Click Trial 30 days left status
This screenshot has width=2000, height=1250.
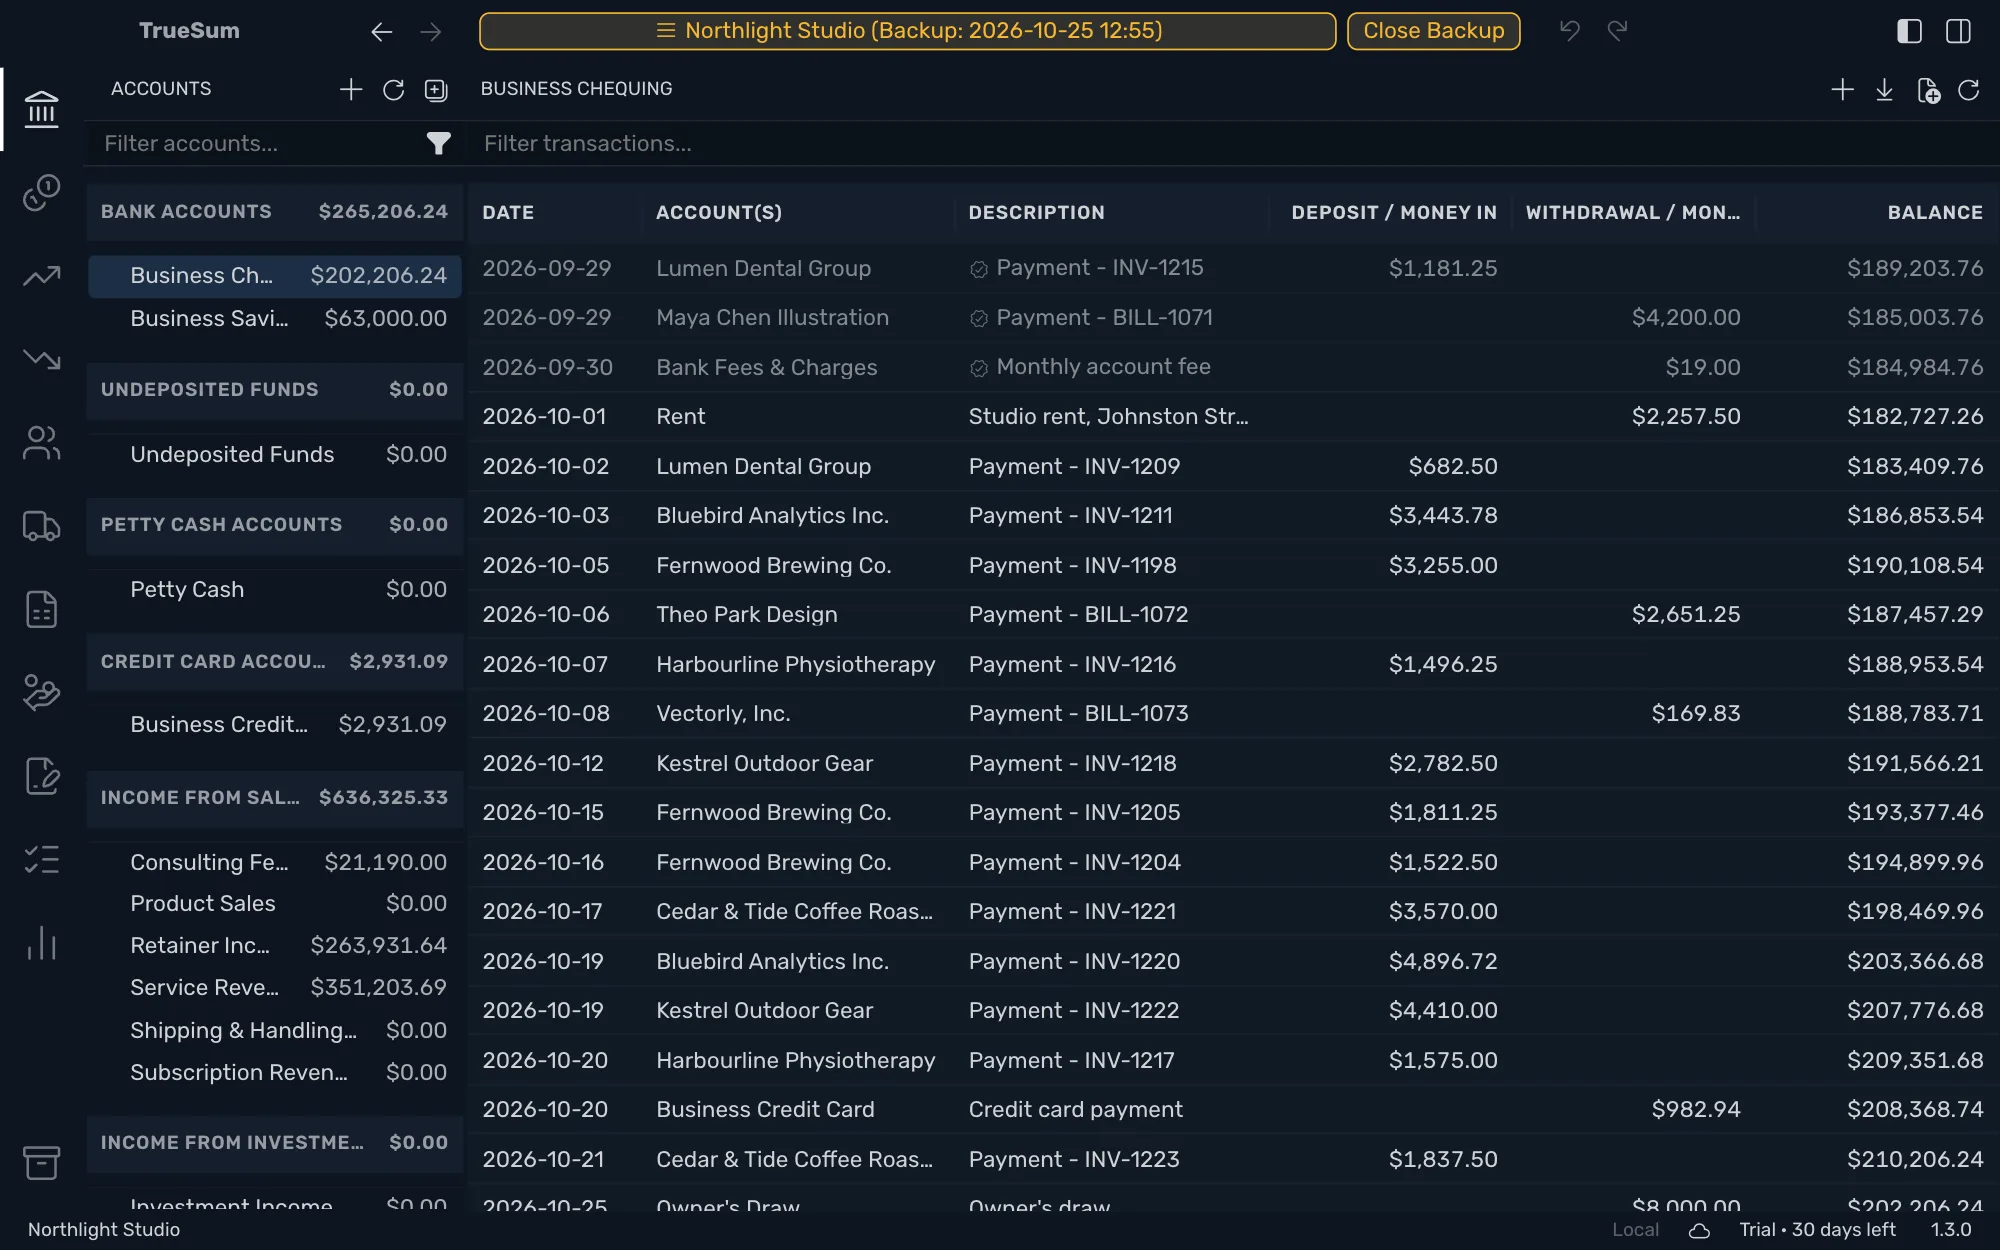point(1817,1230)
